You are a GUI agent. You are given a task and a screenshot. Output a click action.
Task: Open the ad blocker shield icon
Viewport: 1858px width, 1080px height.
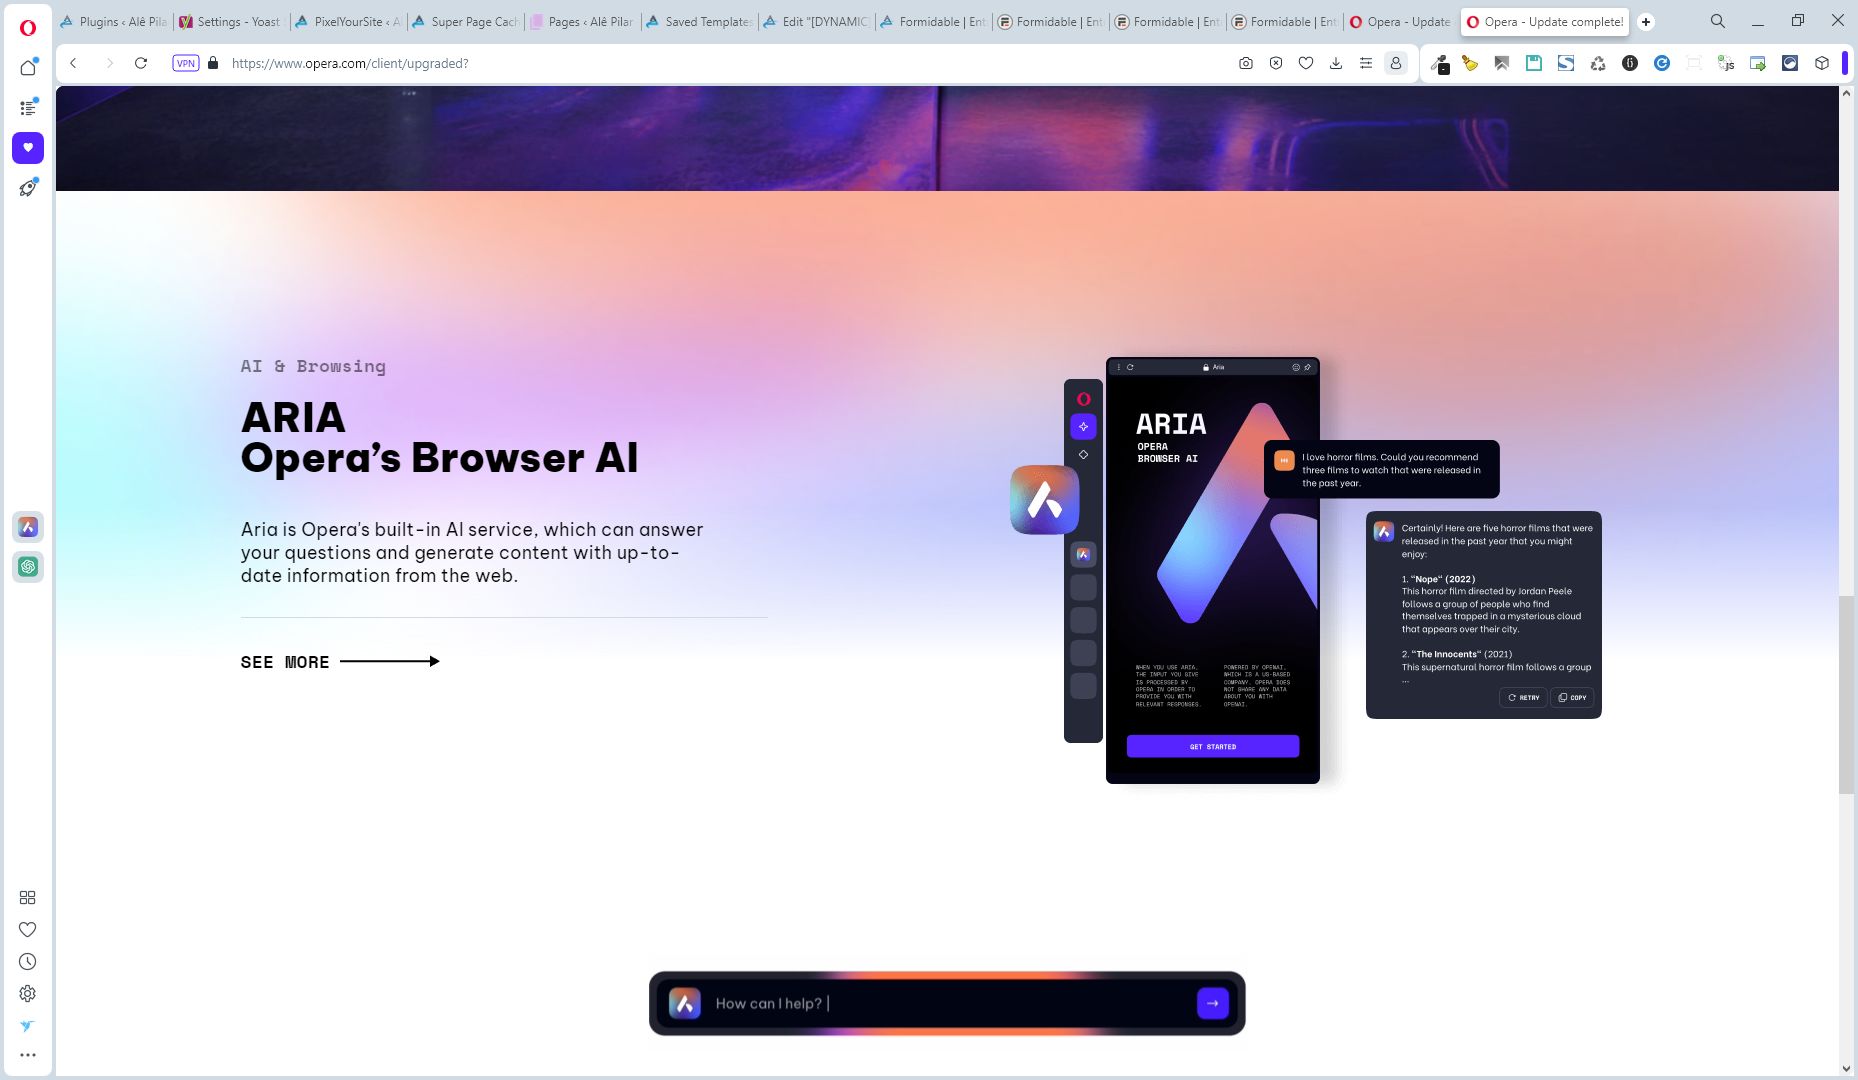[1276, 63]
